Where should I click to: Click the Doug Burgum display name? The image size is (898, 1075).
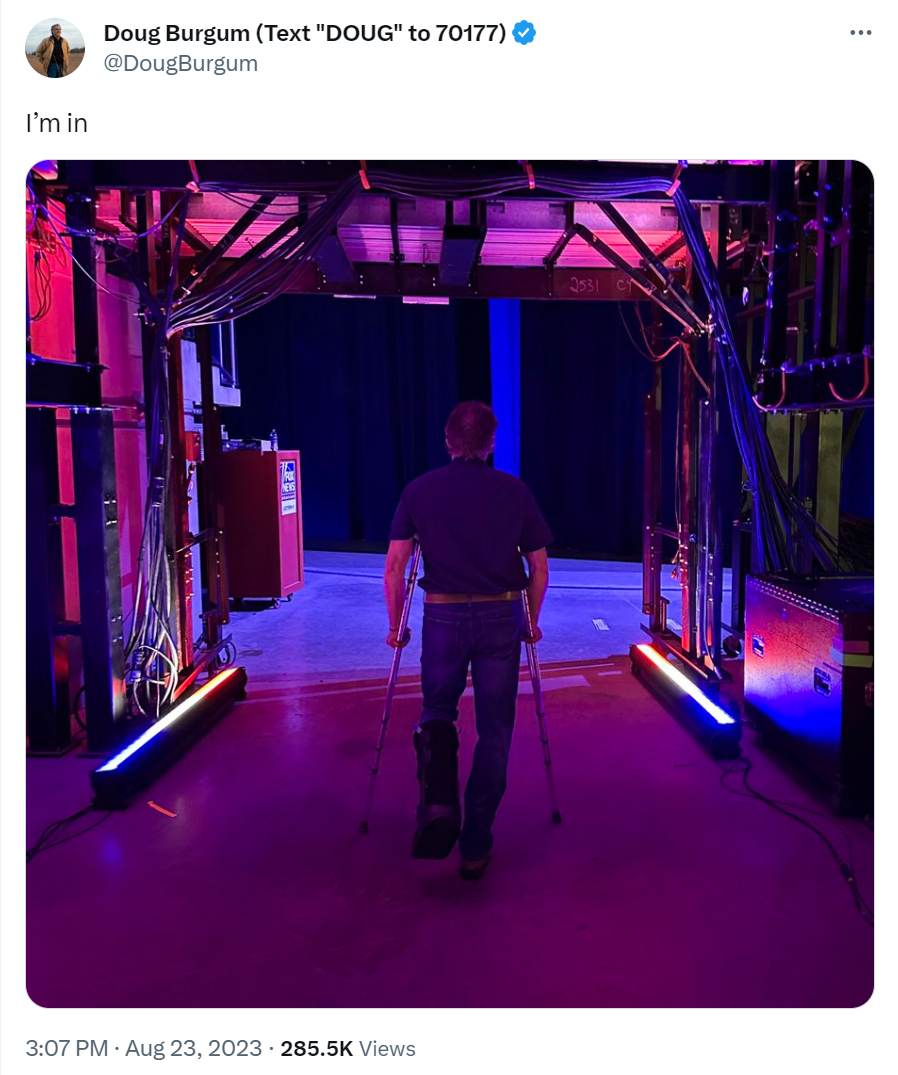coord(305,33)
